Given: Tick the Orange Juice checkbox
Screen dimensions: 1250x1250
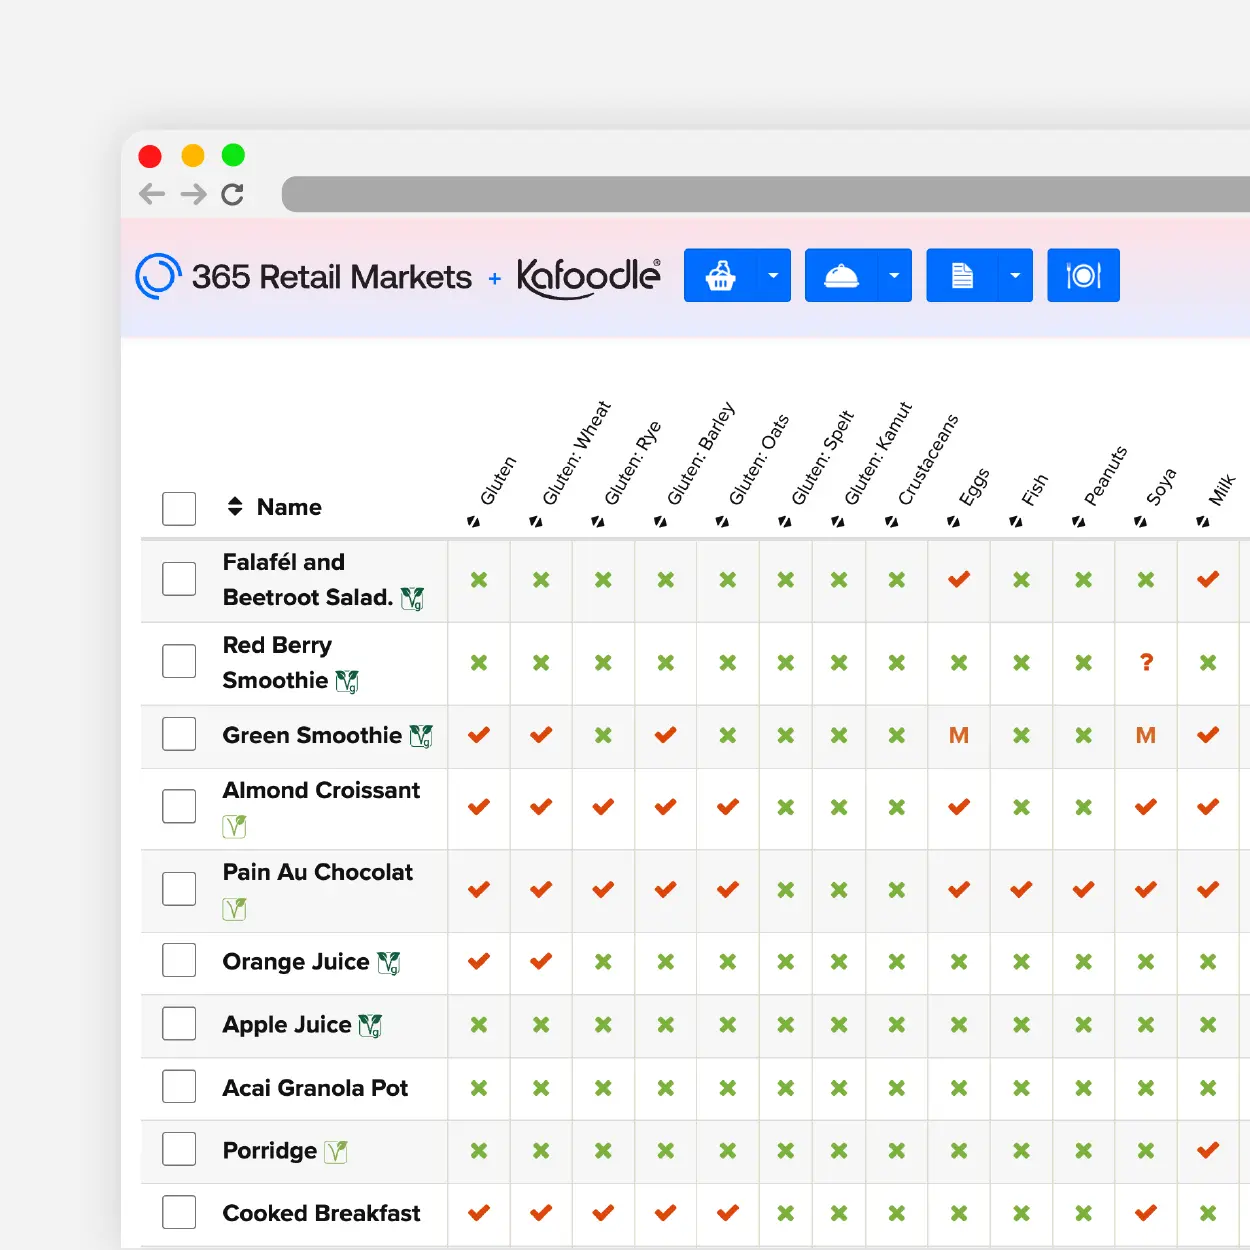Looking at the screenshot, I should point(179,960).
